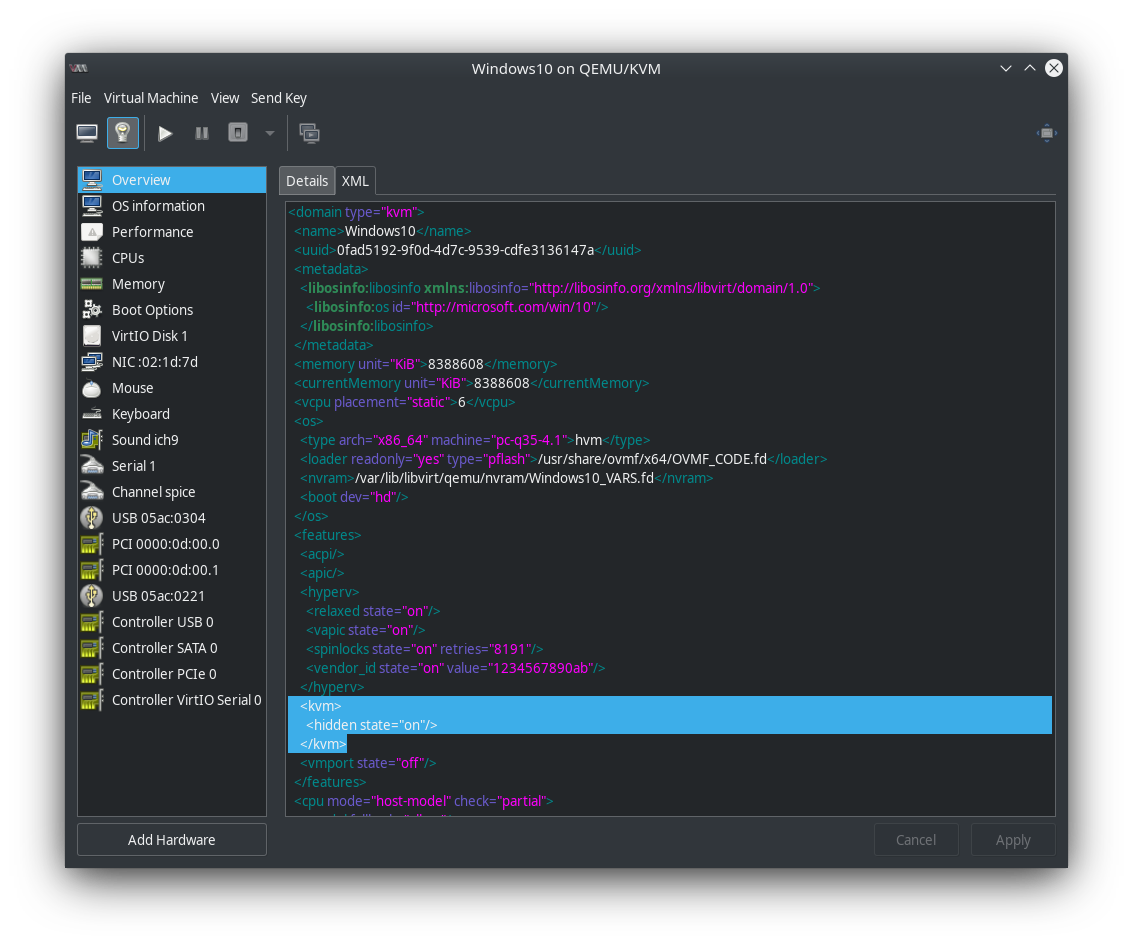Screen dimensions: 1133x945
Task: Click the Add Hardware button
Action: pyautogui.click(x=172, y=840)
